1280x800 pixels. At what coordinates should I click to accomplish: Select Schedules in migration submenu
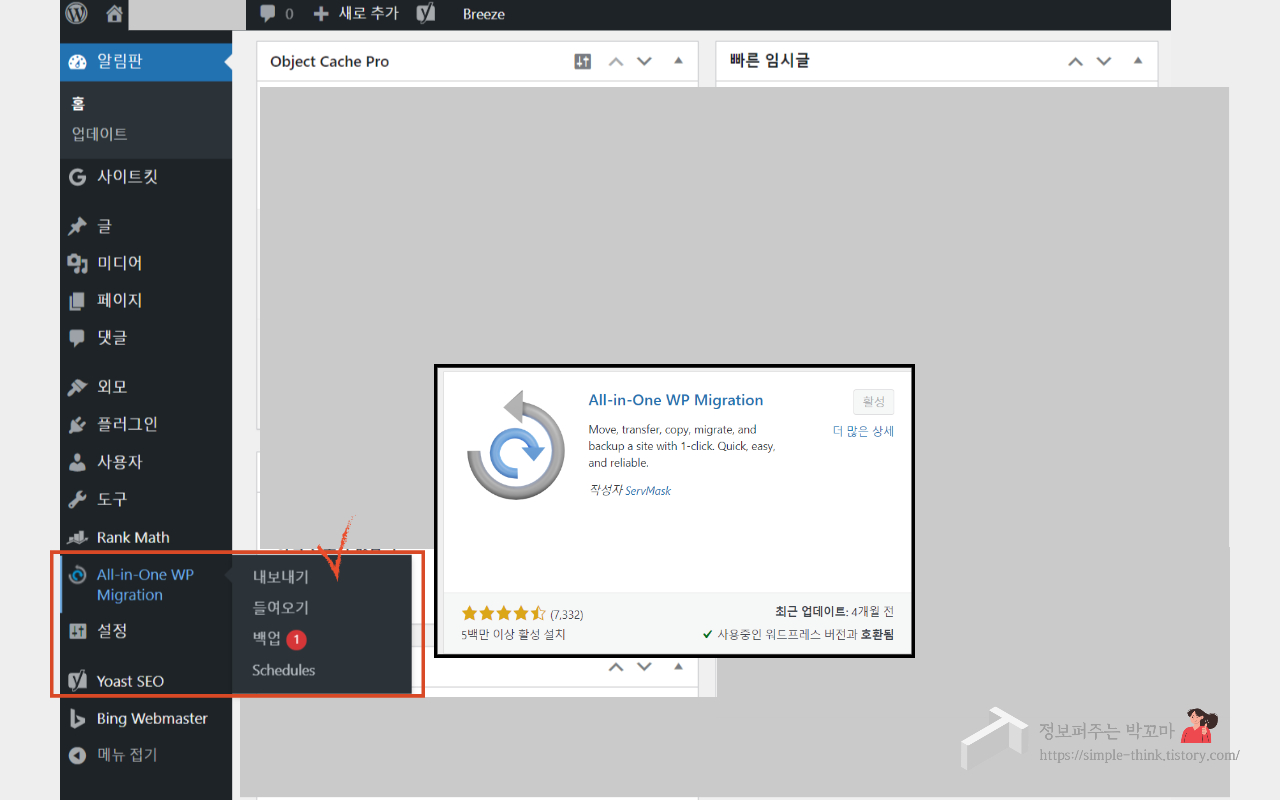[284, 670]
